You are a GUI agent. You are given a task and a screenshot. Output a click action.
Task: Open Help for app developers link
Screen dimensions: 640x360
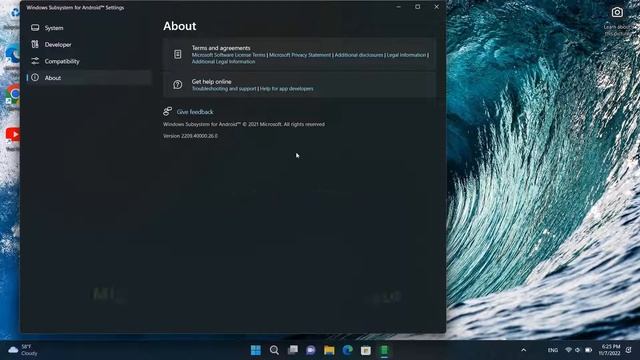pyautogui.click(x=287, y=89)
